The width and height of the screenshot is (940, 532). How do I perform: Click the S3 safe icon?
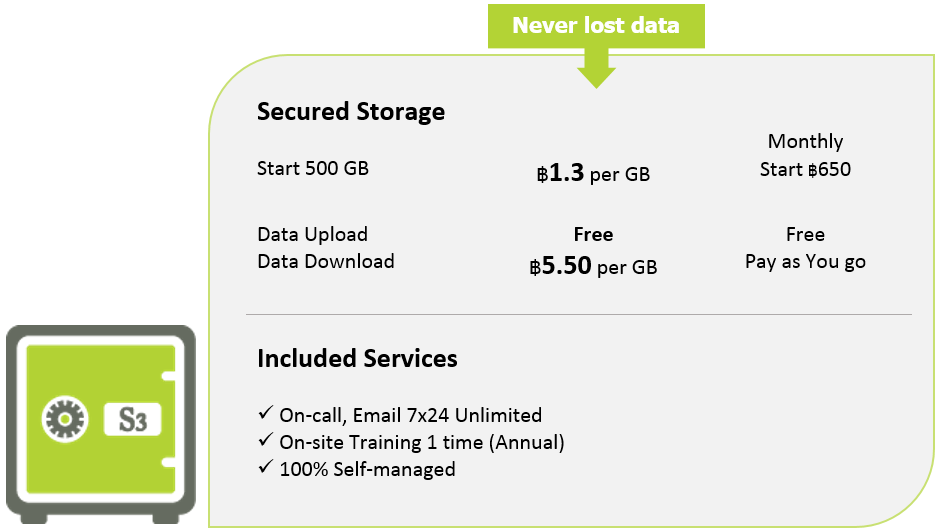[x=101, y=424]
